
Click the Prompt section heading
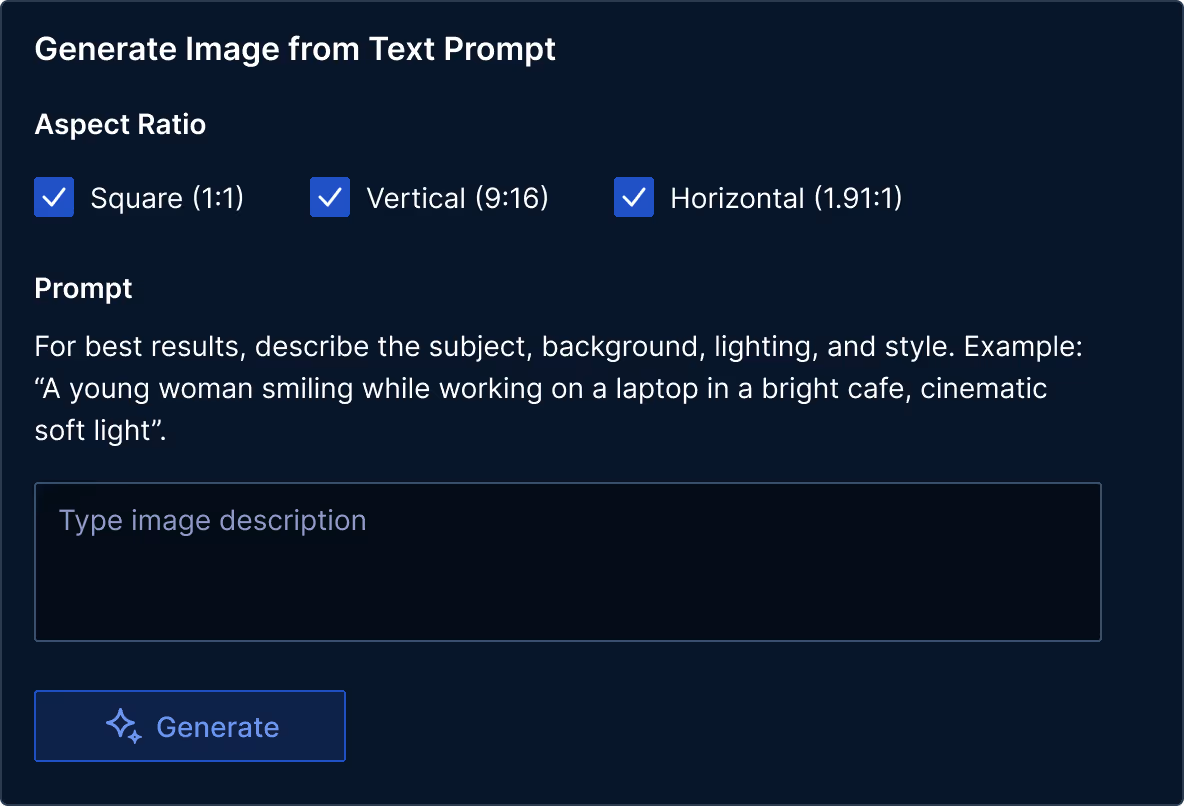tap(83, 288)
